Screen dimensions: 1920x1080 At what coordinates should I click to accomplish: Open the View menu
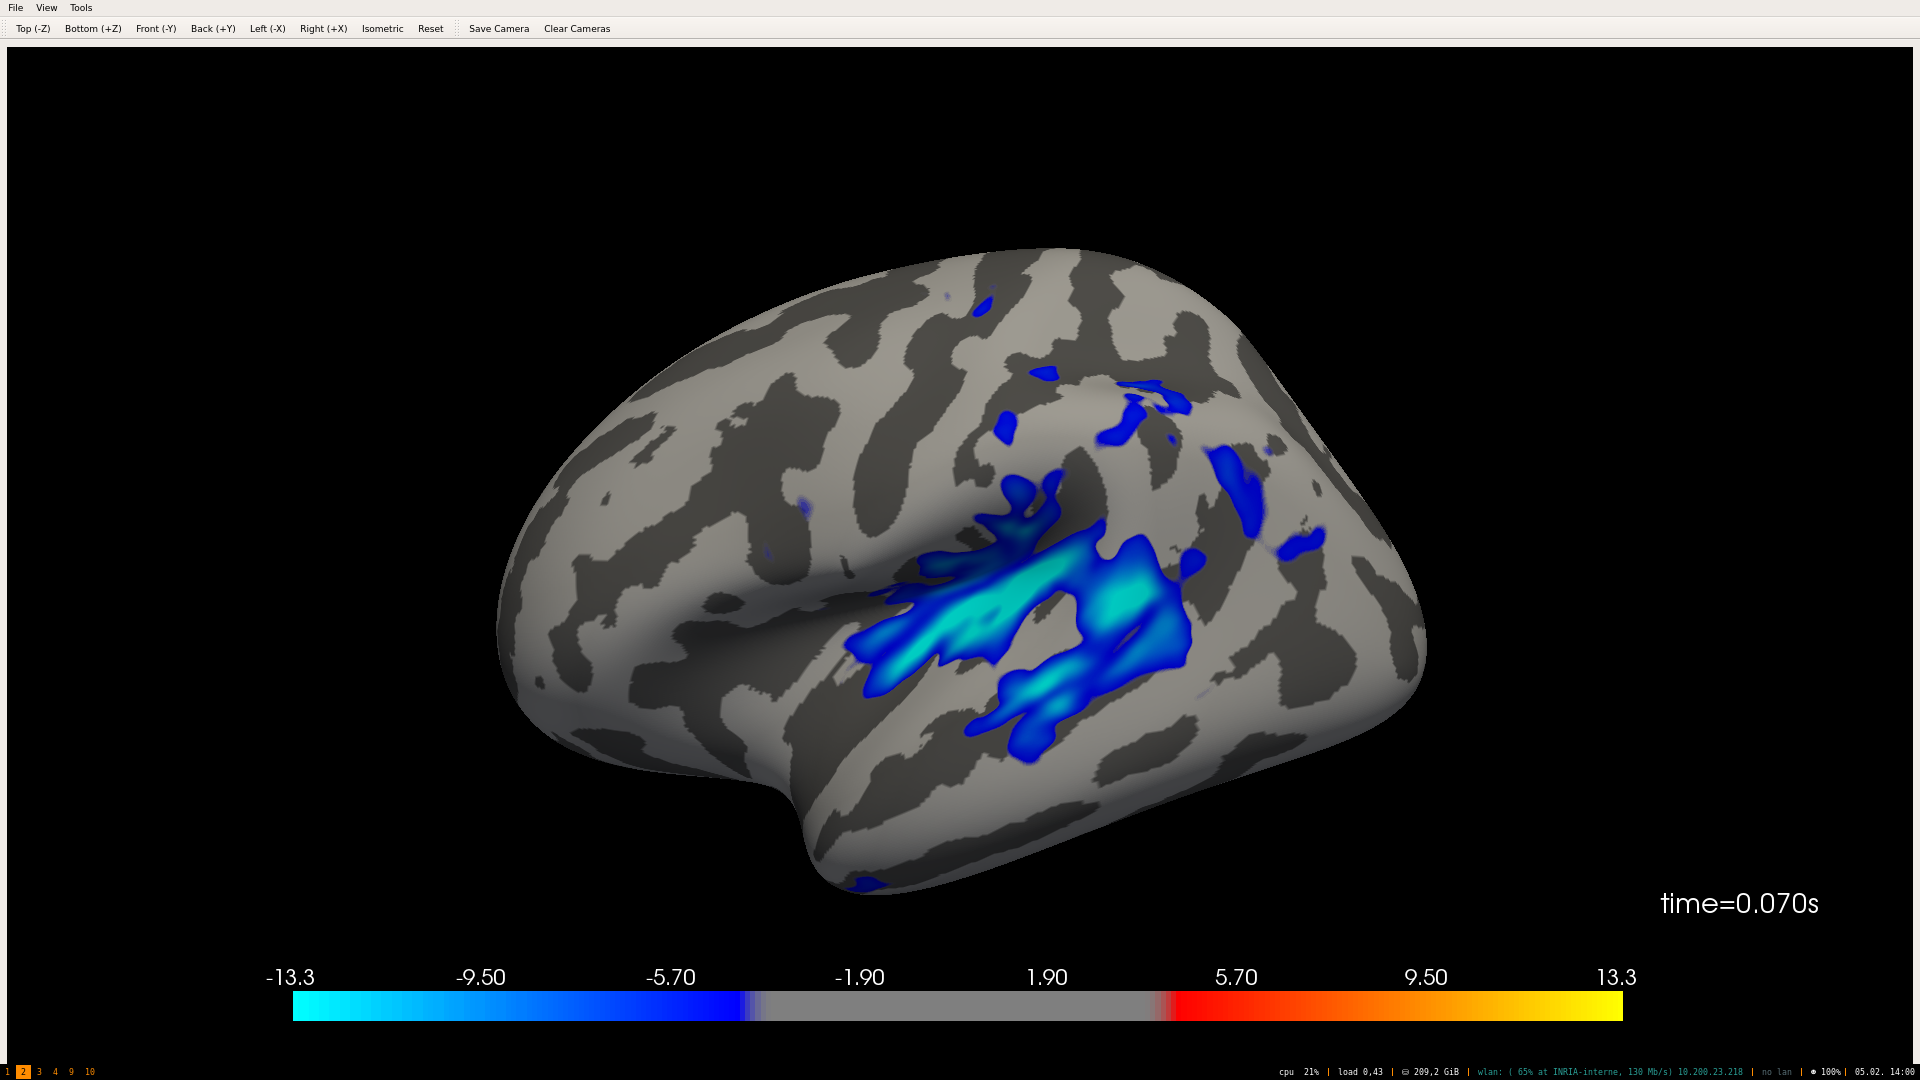pos(47,8)
